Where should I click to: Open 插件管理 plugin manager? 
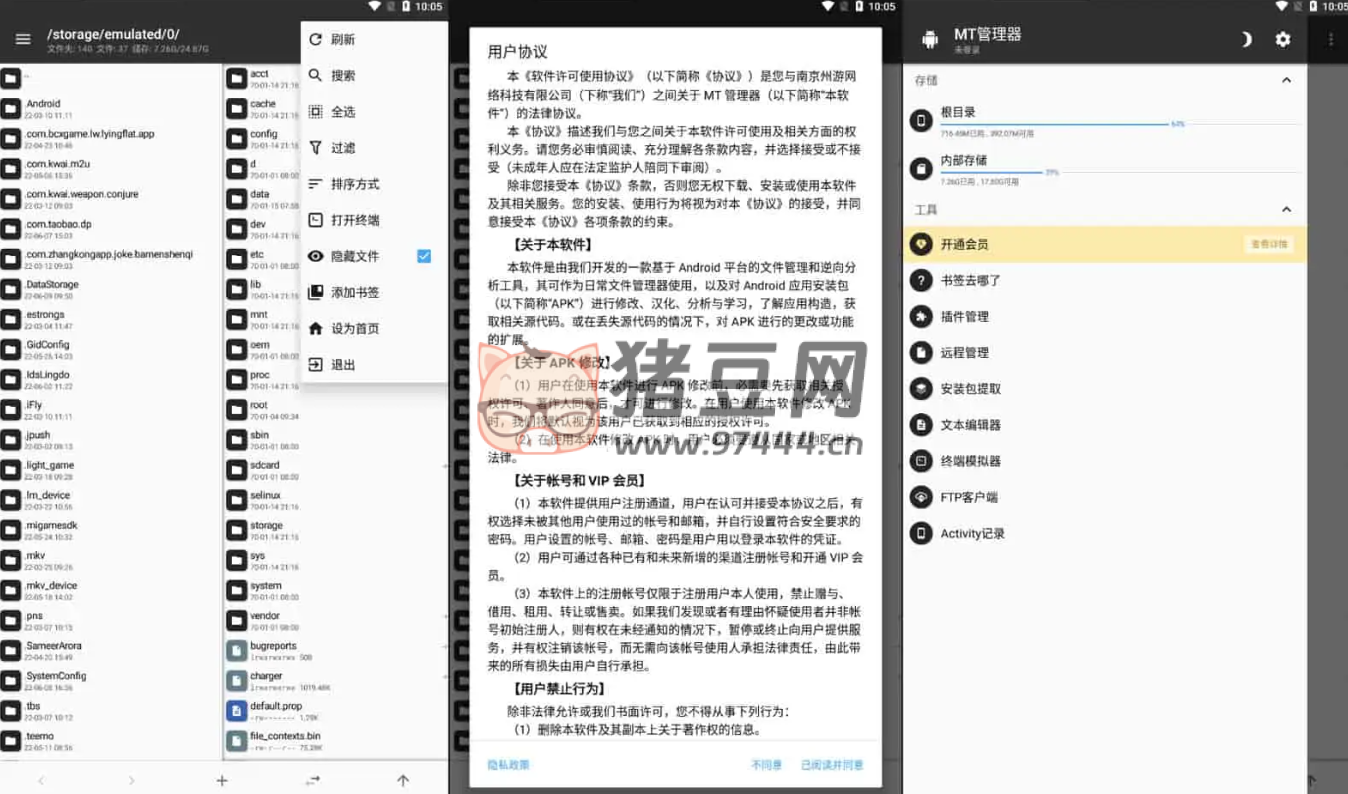click(x=964, y=317)
